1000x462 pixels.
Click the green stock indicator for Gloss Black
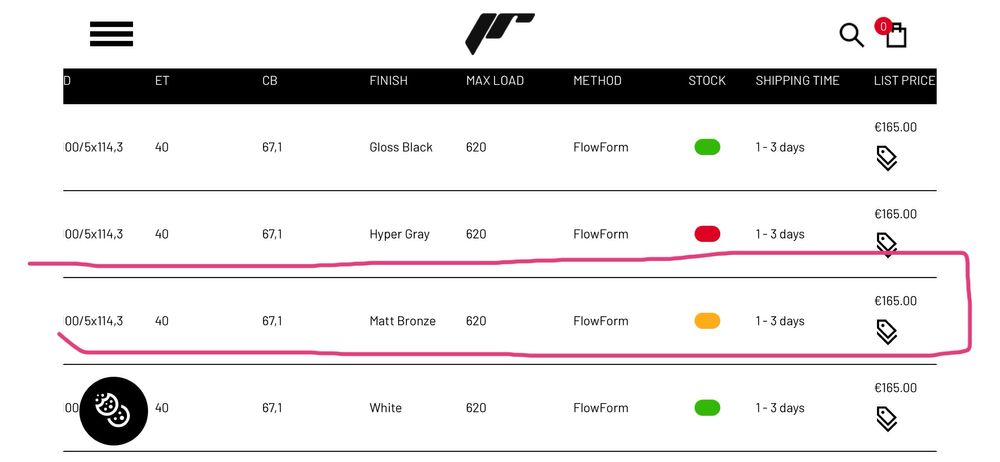coord(707,147)
